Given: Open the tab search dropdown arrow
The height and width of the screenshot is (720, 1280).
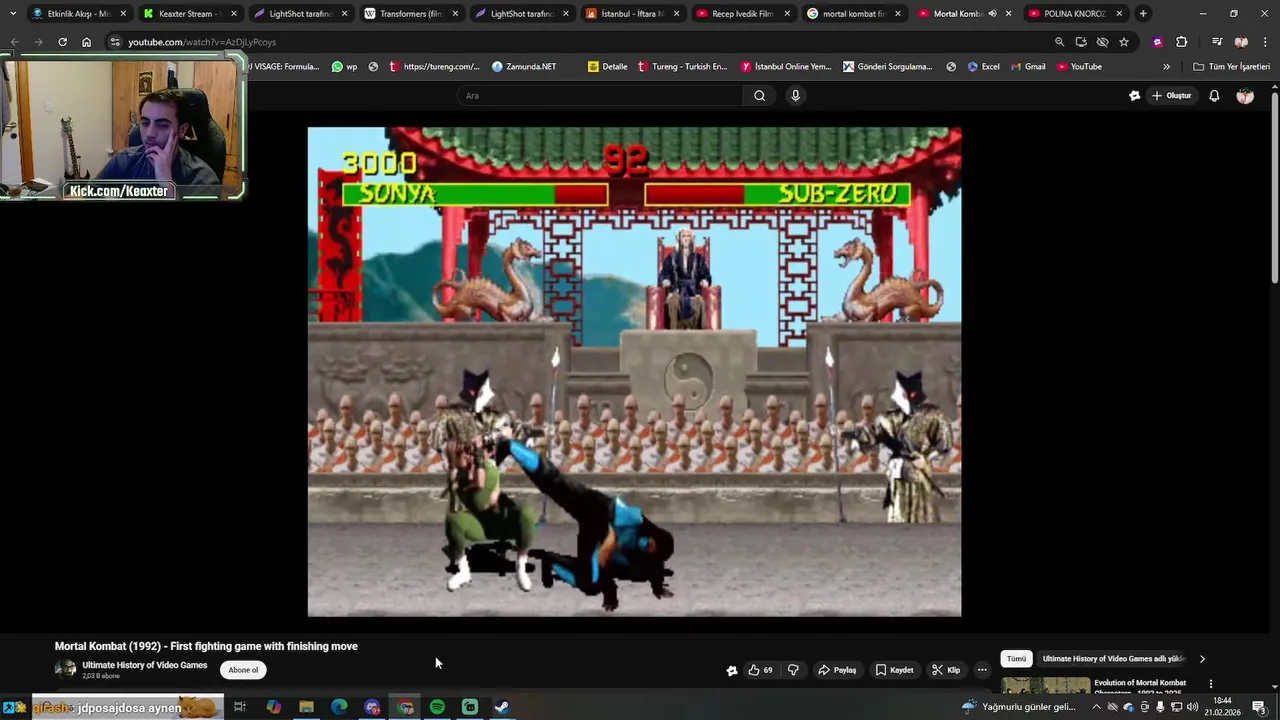Looking at the screenshot, I should tap(12, 14).
